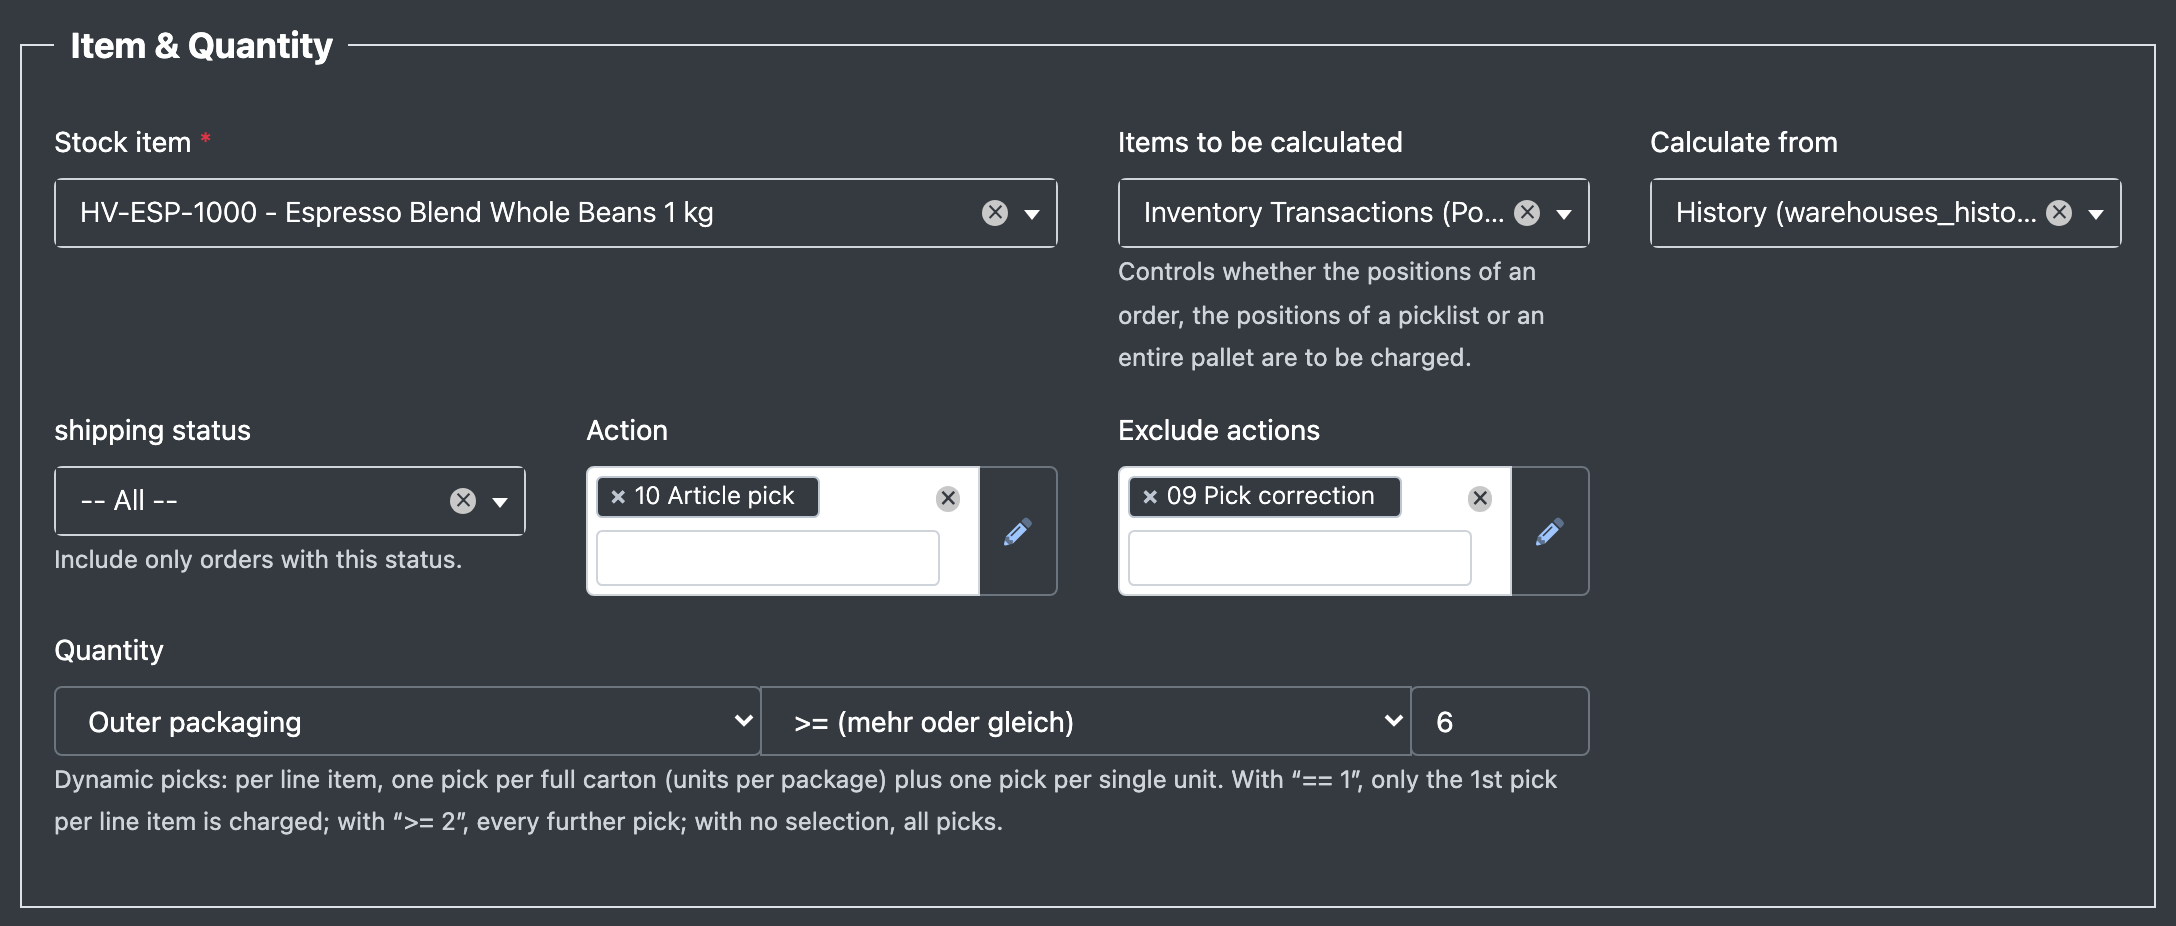Click the 'Calculate from' label

pyautogui.click(x=1744, y=143)
